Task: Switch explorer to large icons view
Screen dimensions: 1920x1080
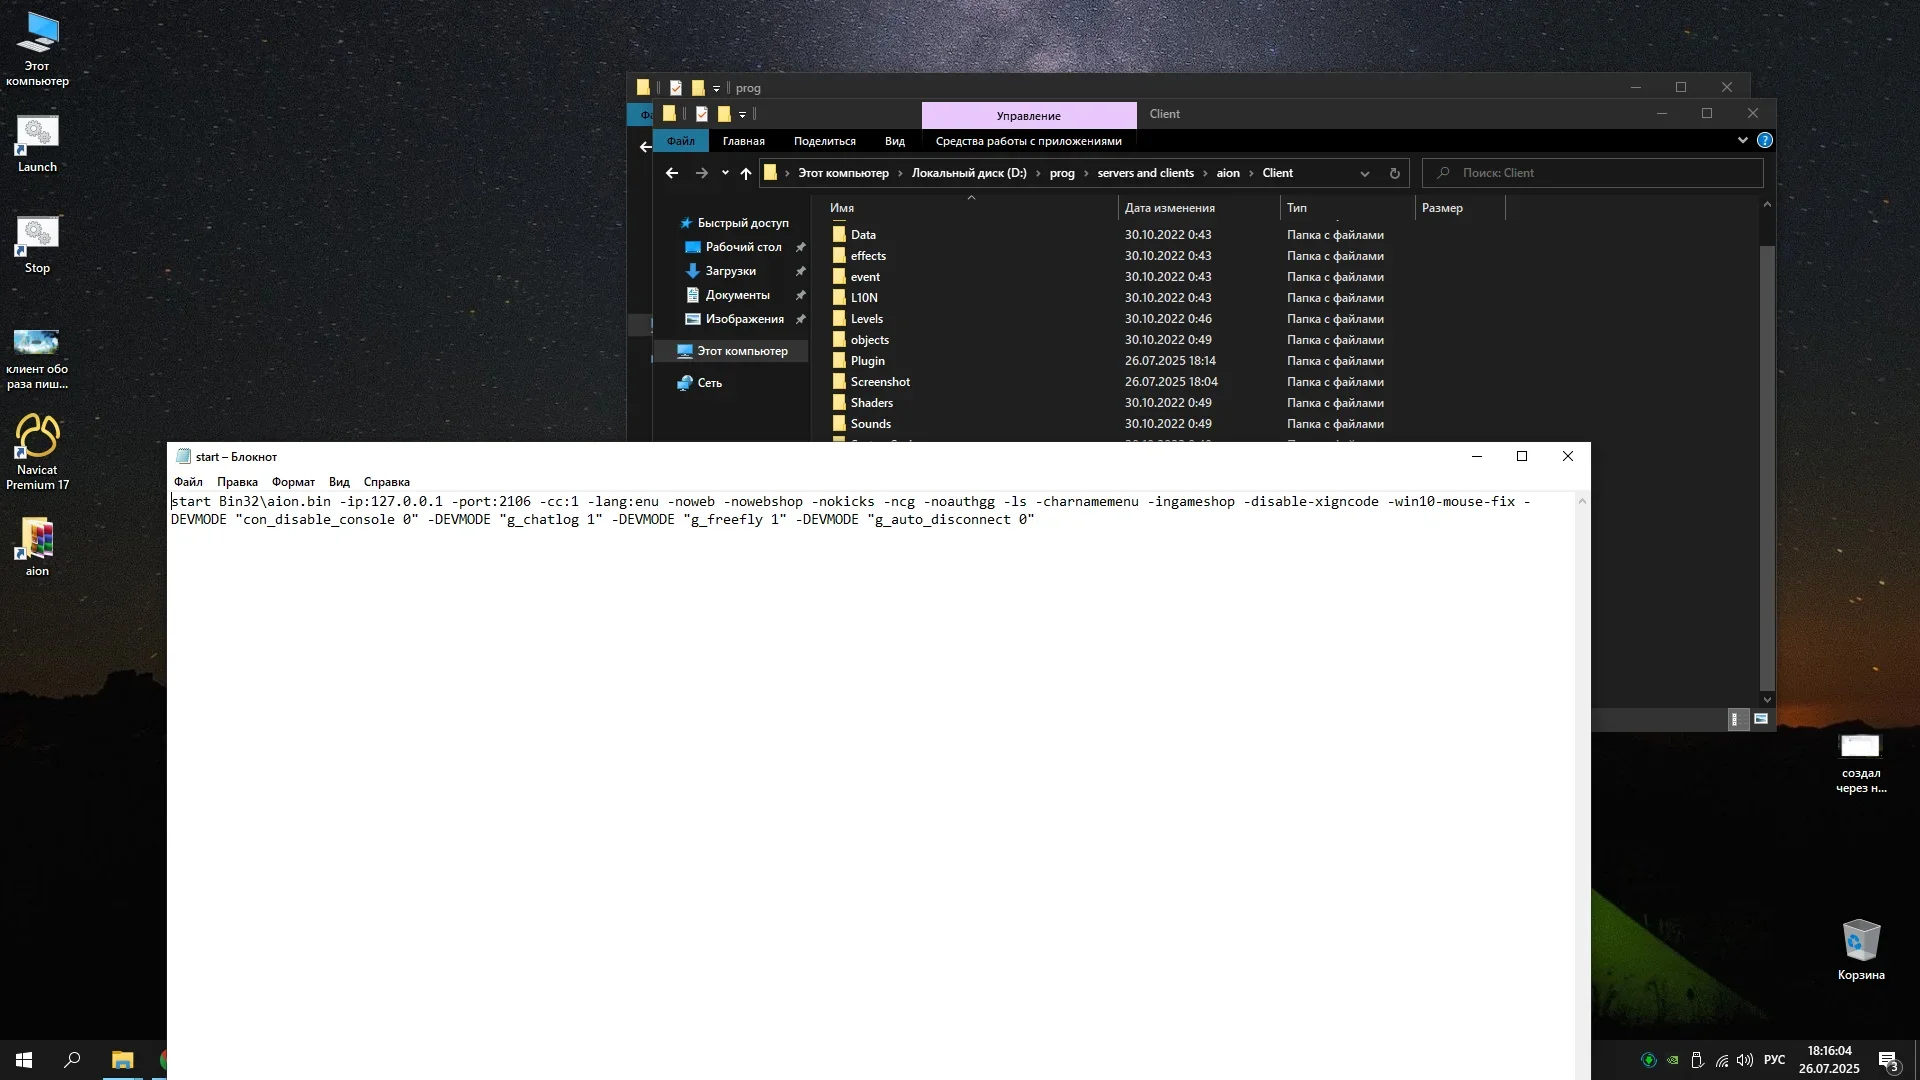Action: (1761, 719)
